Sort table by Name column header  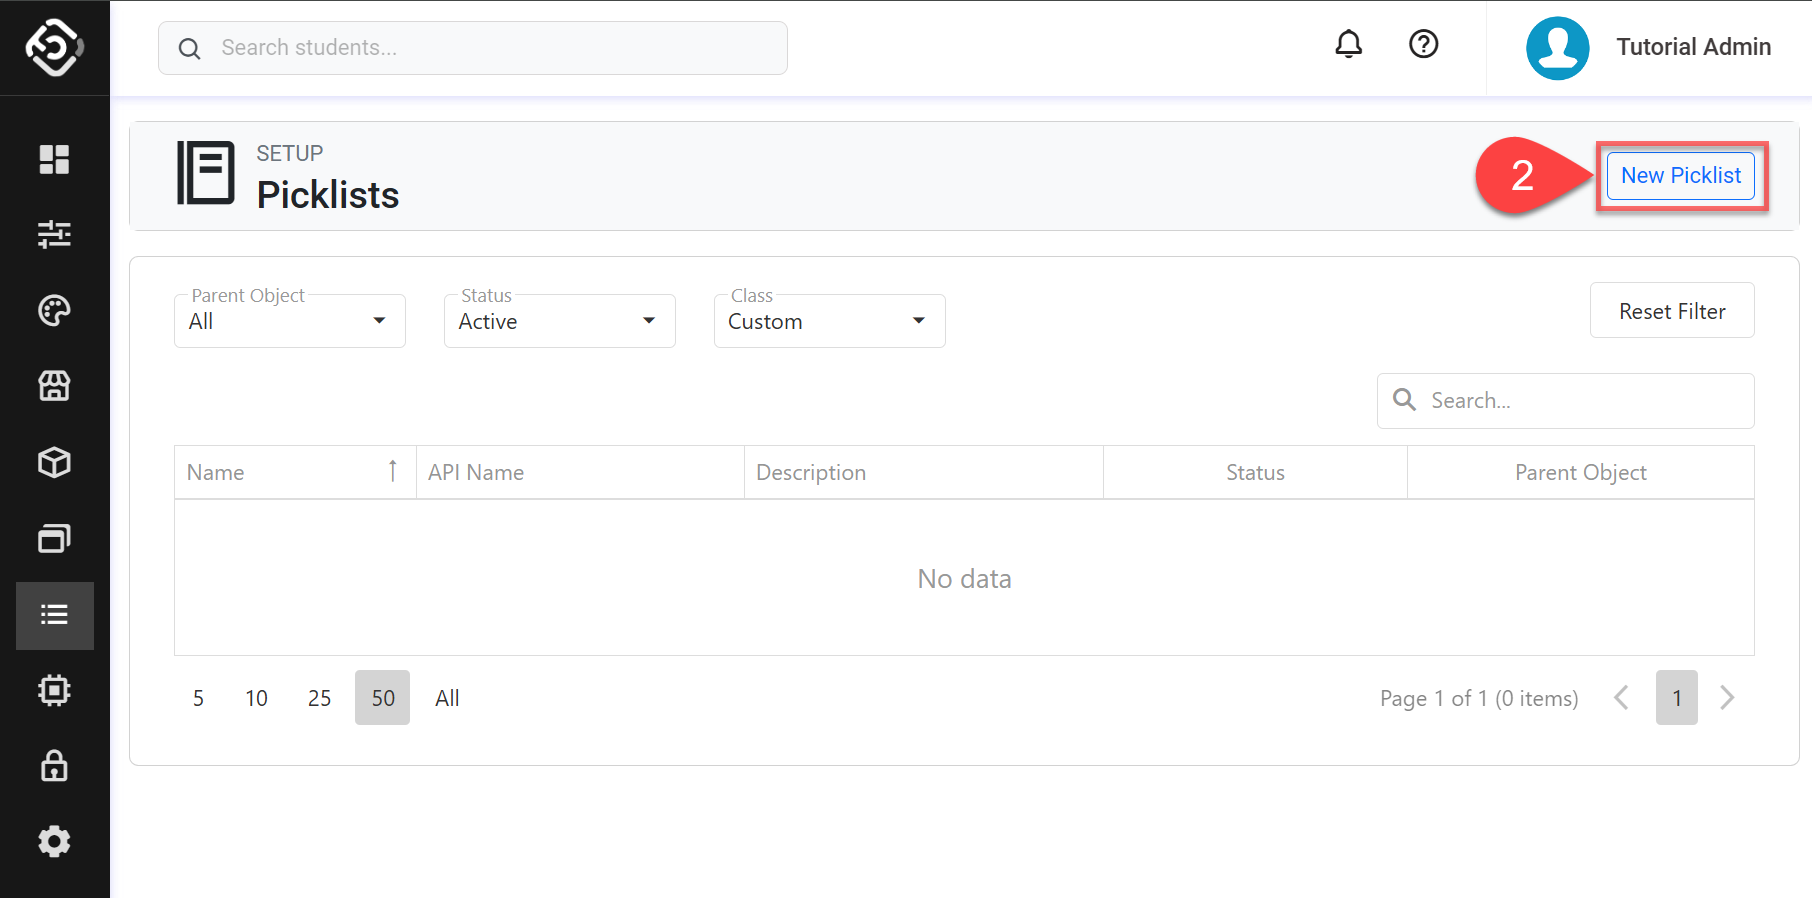coord(216,472)
